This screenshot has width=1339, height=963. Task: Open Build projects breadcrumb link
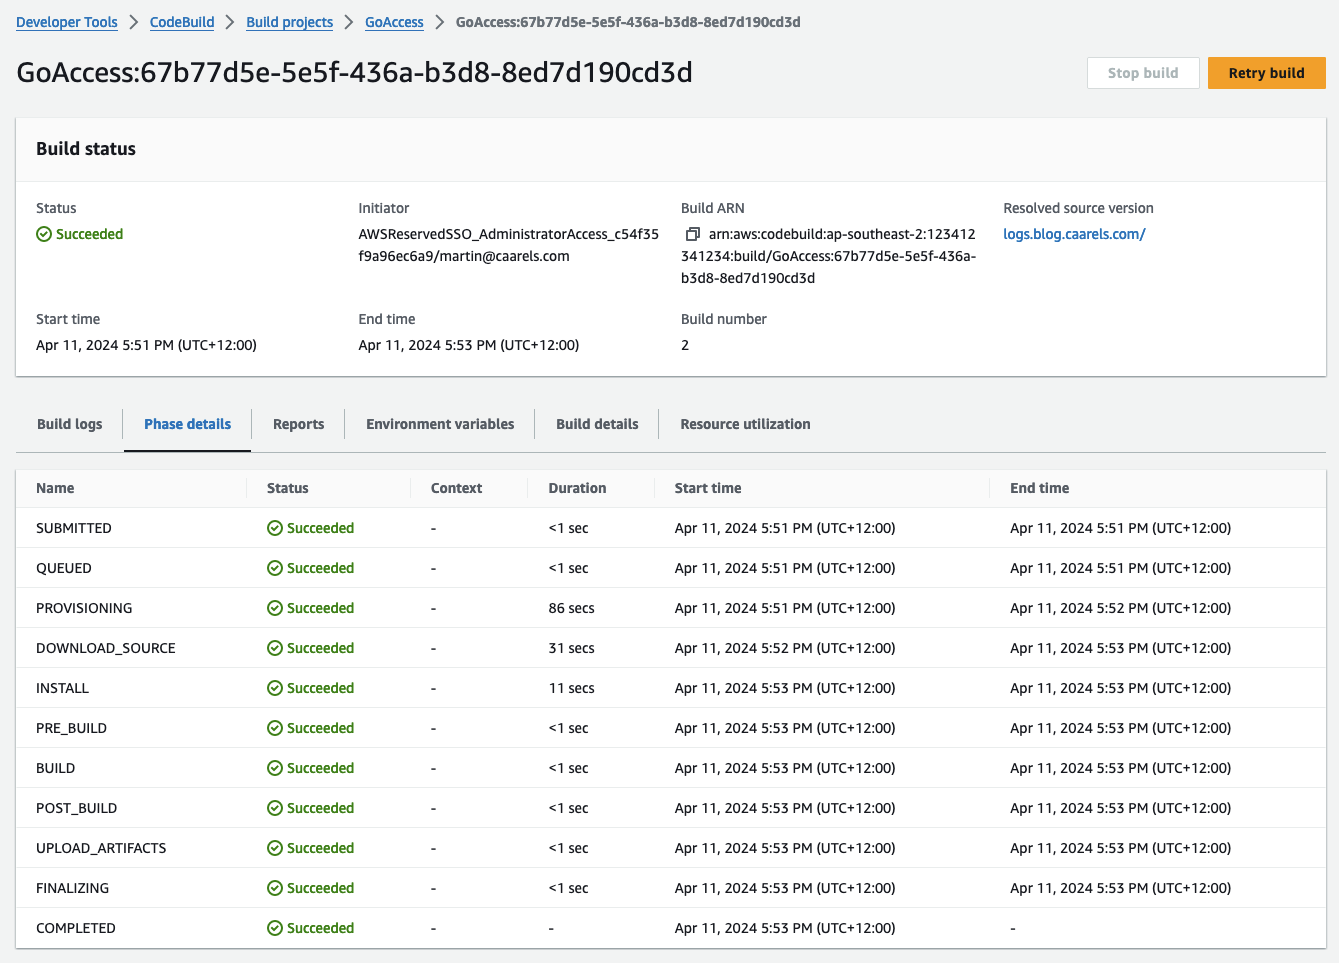[289, 22]
